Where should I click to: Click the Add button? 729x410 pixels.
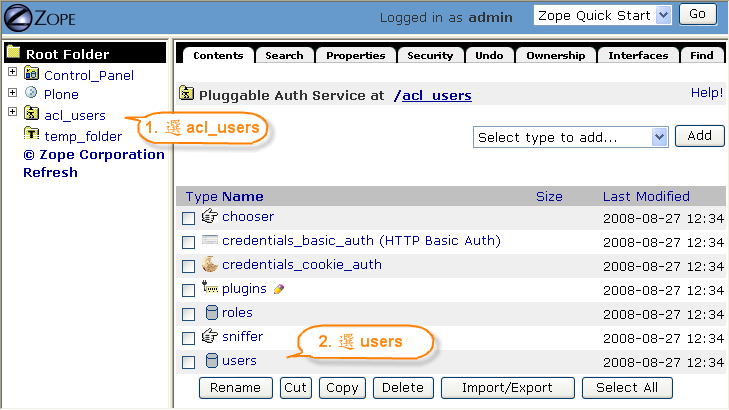tap(699, 136)
